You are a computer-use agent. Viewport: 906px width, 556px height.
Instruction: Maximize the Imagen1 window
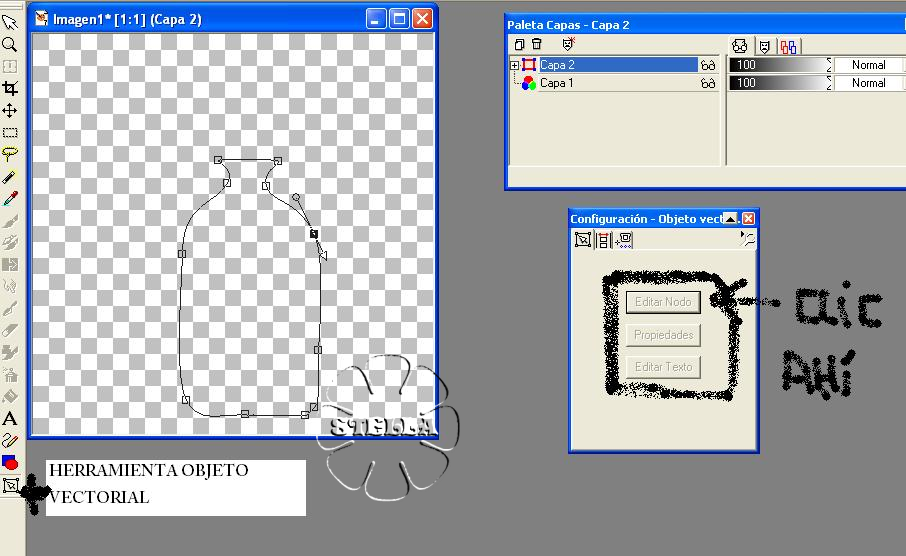399,19
